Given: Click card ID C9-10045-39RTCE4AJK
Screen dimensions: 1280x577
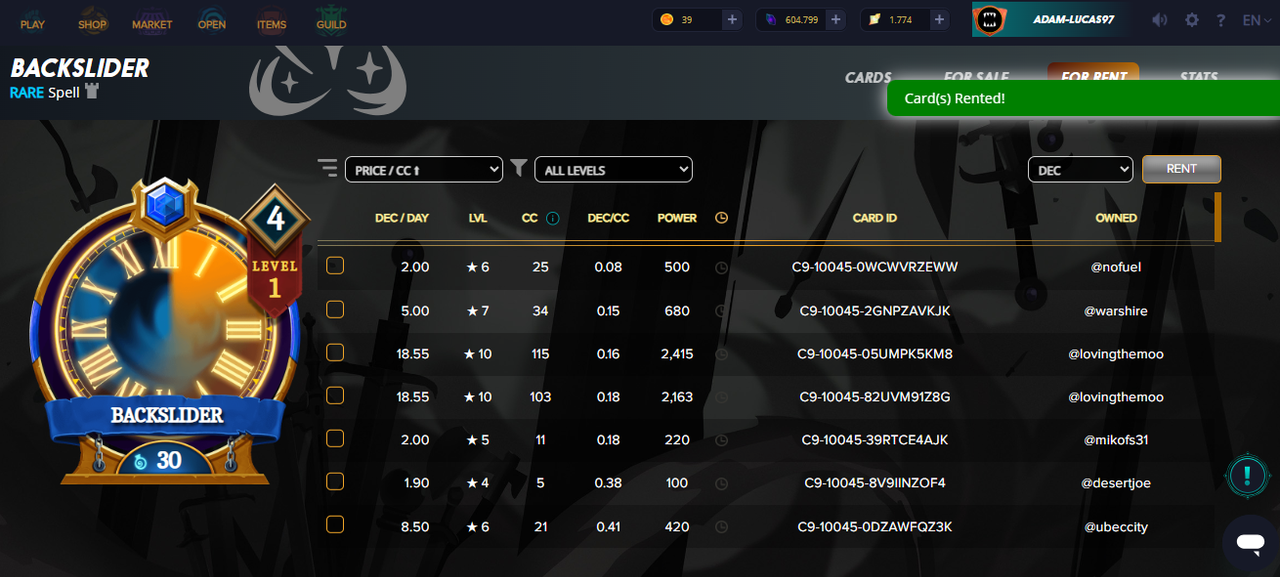Looking at the screenshot, I should tap(875, 440).
